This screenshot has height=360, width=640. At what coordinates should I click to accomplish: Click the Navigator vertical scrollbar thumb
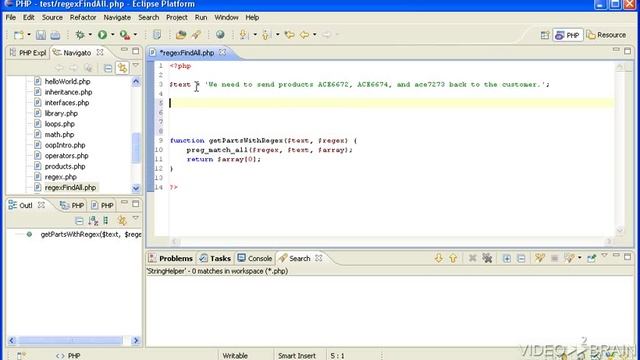[136, 148]
